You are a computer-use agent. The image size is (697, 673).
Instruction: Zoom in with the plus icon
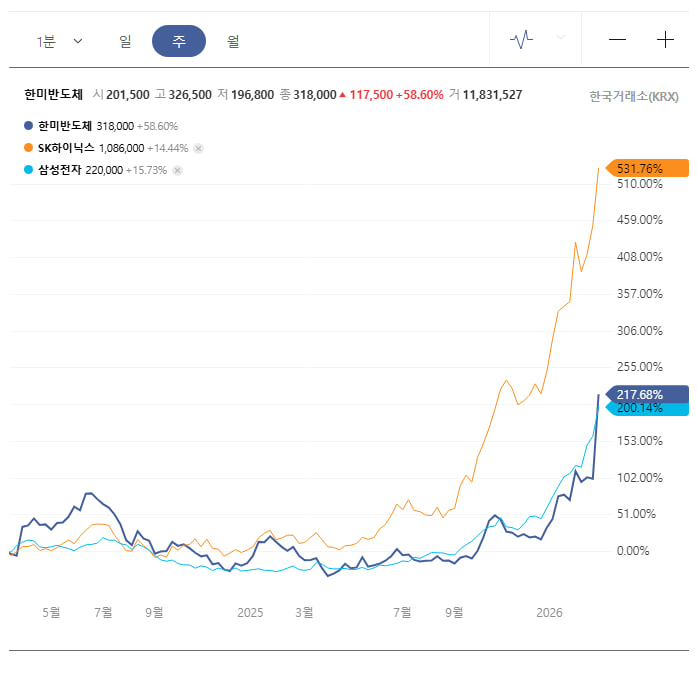[x=665, y=40]
